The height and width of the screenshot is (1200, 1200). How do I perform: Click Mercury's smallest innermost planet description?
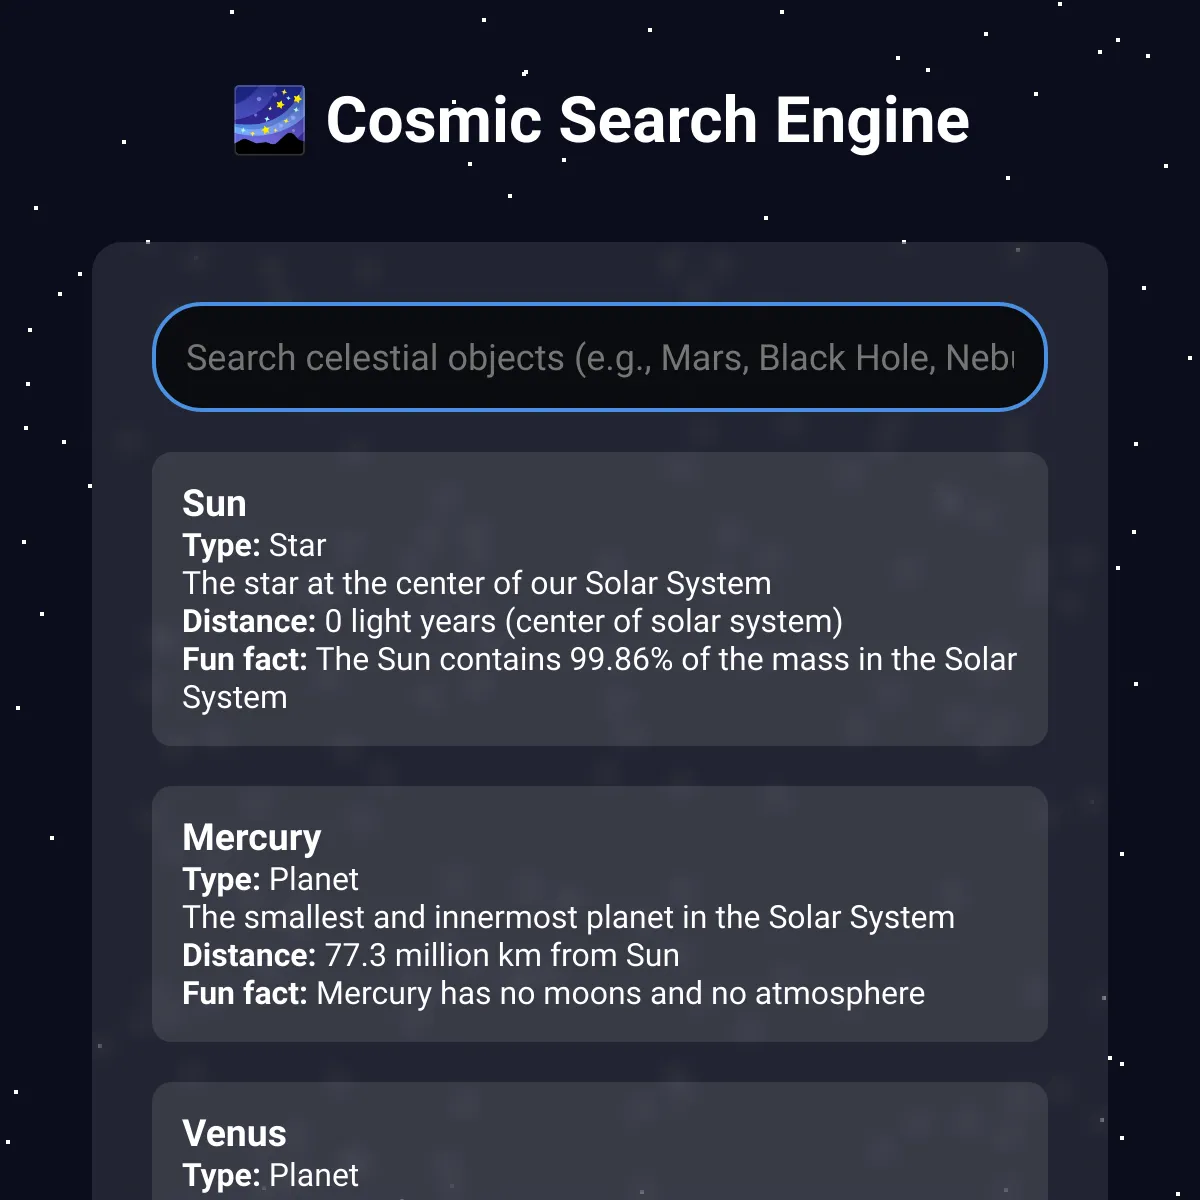pos(568,918)
